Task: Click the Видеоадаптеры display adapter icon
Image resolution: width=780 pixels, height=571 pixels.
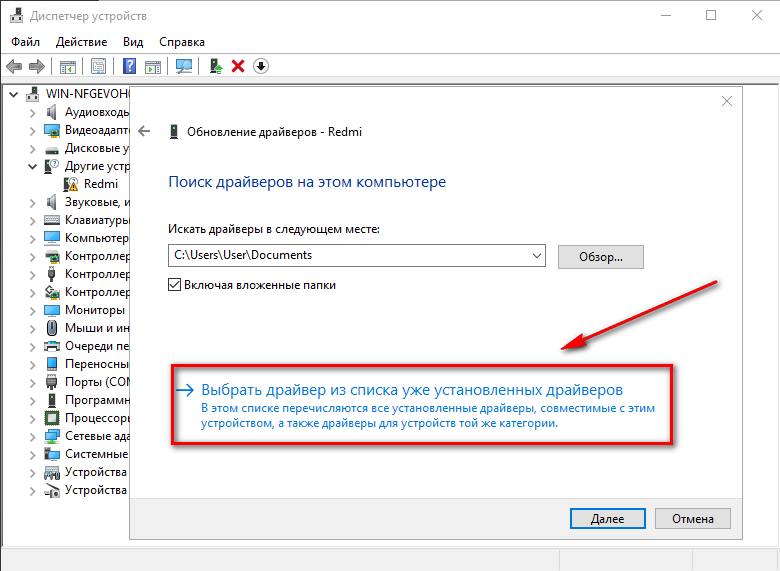Action: click(52, 130)
